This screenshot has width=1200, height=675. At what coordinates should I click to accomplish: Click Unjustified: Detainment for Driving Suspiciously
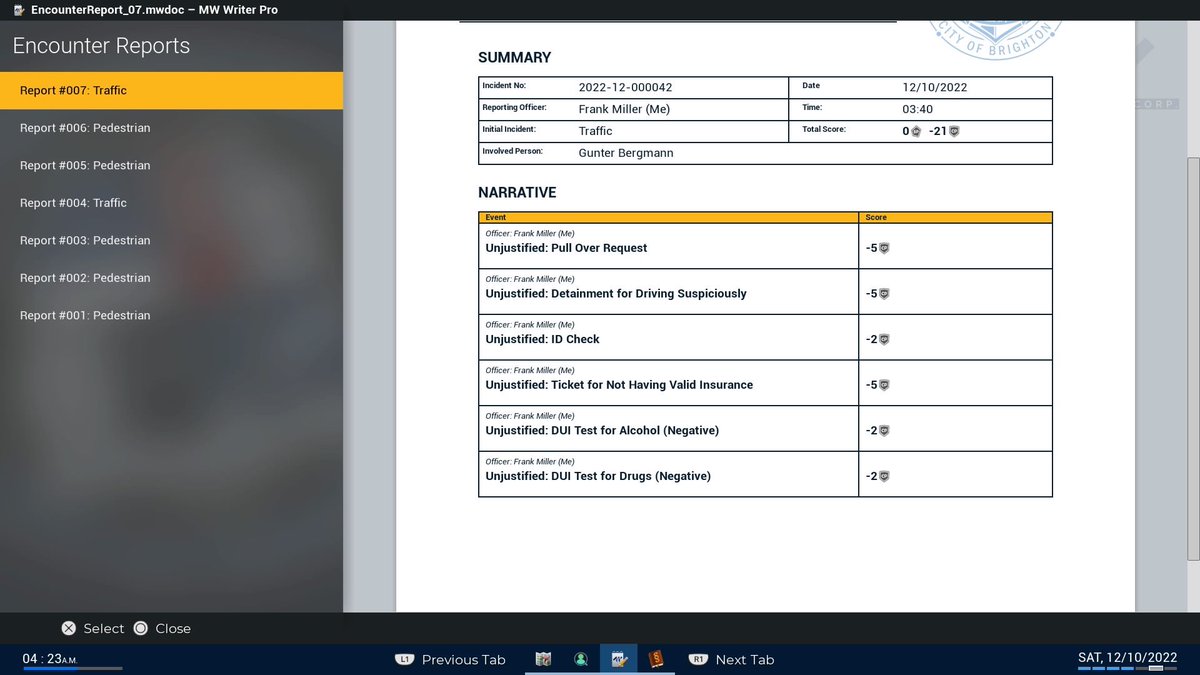616,294
